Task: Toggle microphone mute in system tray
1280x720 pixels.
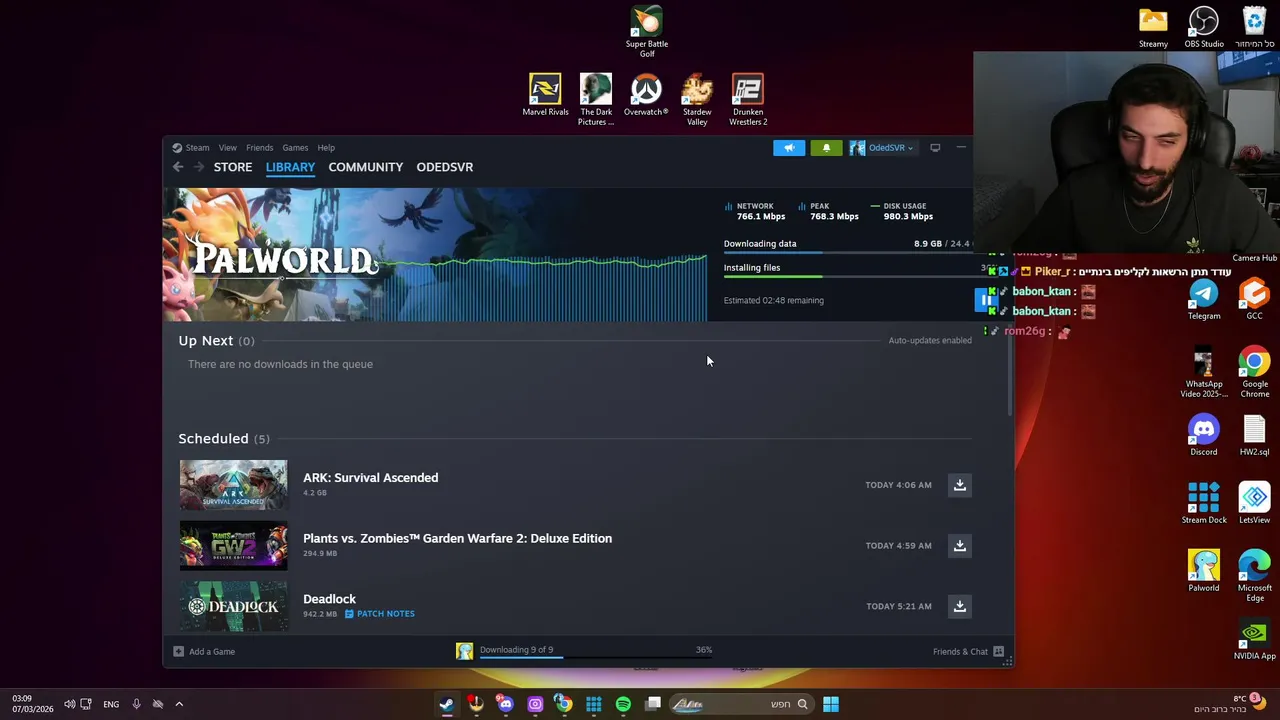Action: coord(136,704)
